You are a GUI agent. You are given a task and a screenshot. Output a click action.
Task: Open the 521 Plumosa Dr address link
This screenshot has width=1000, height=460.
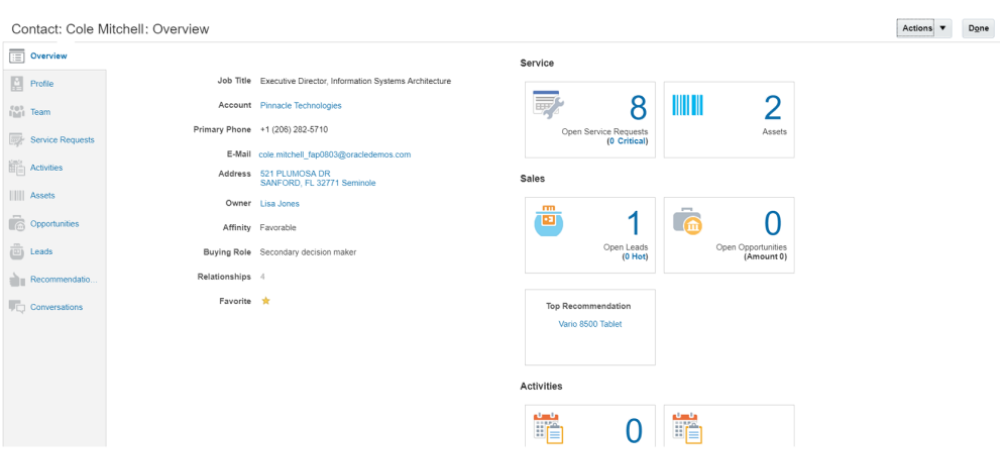click(295, 174)
